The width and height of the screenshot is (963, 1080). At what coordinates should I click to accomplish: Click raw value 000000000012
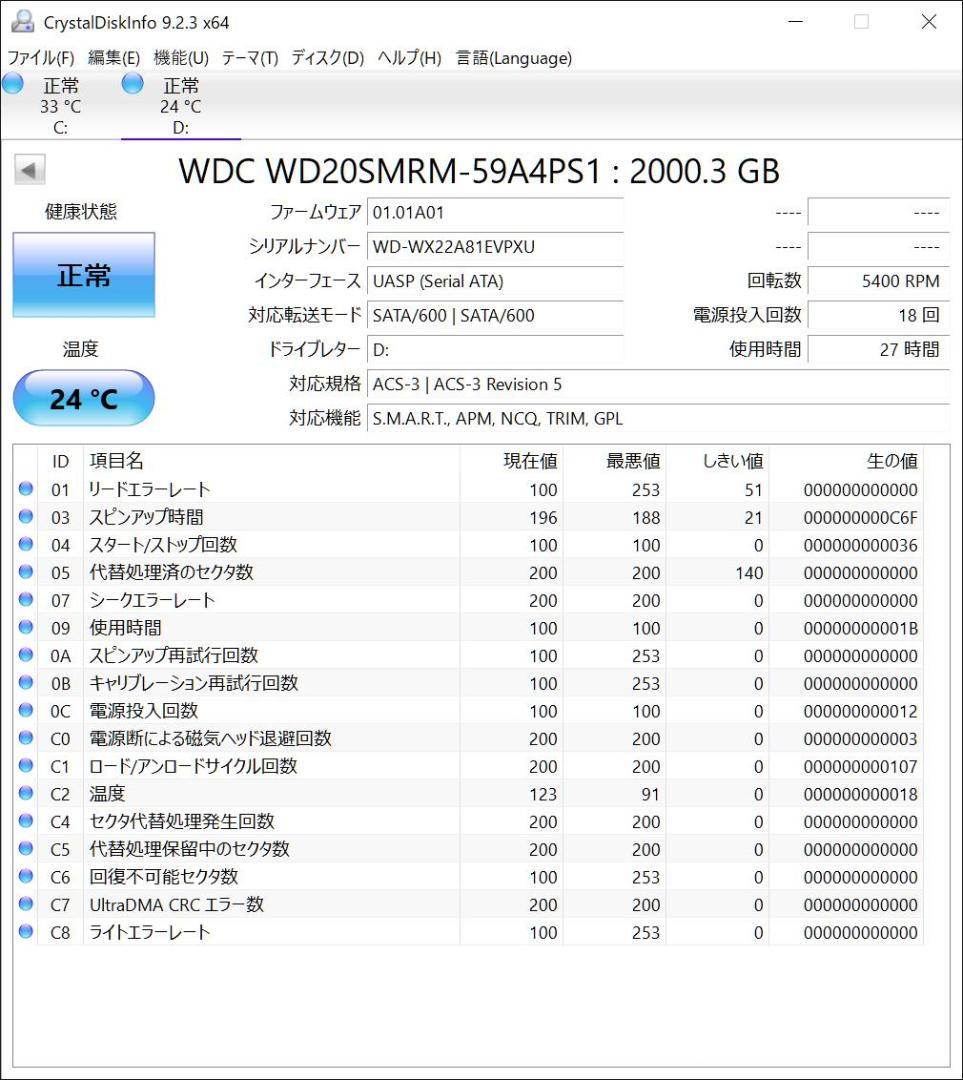(x=860, y=712)
